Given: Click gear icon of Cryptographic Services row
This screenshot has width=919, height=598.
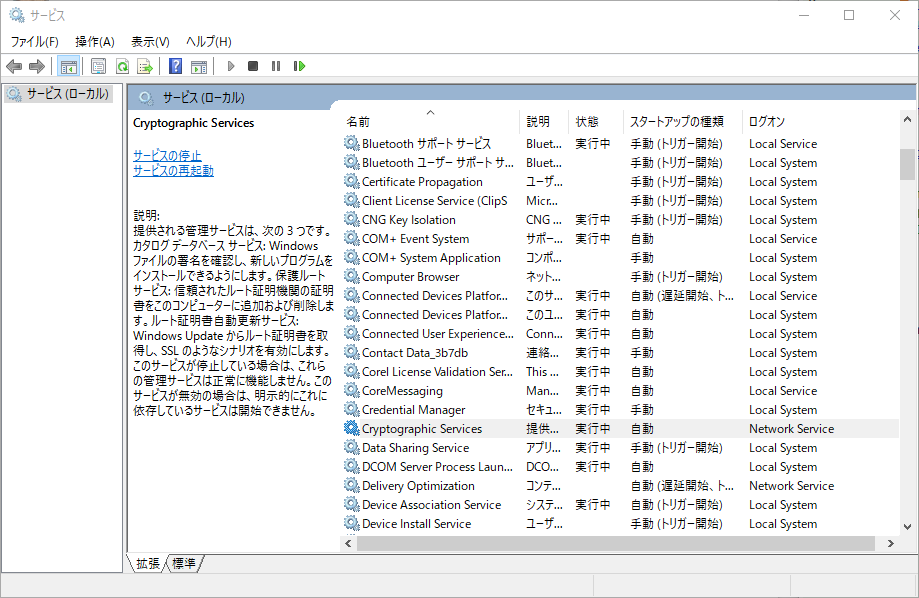Looking at the screenshot, I should (x=352, y=428).
